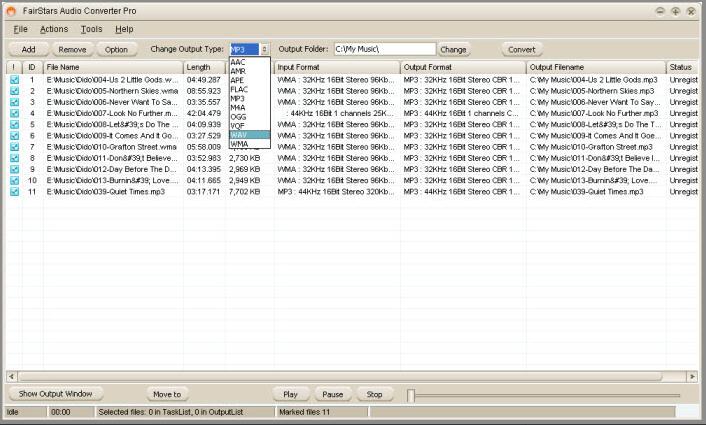Start conversion with Convert button
Image resolution: width=706 pixels, height=425 pixels.
(521, 50)
